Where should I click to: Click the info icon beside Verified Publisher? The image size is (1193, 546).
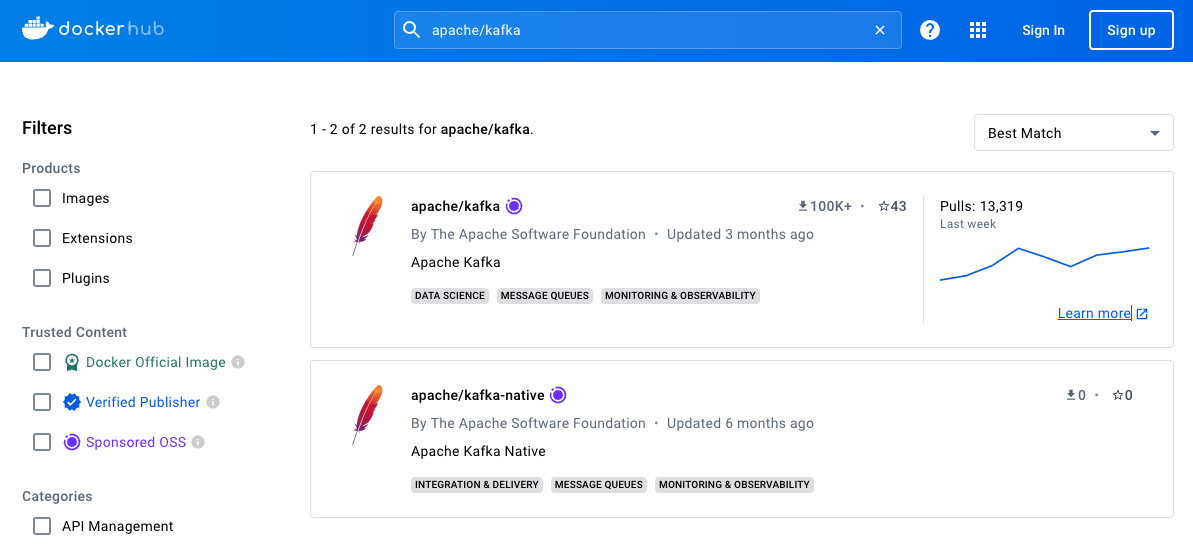pyautogui.click(x=213, y=402)
